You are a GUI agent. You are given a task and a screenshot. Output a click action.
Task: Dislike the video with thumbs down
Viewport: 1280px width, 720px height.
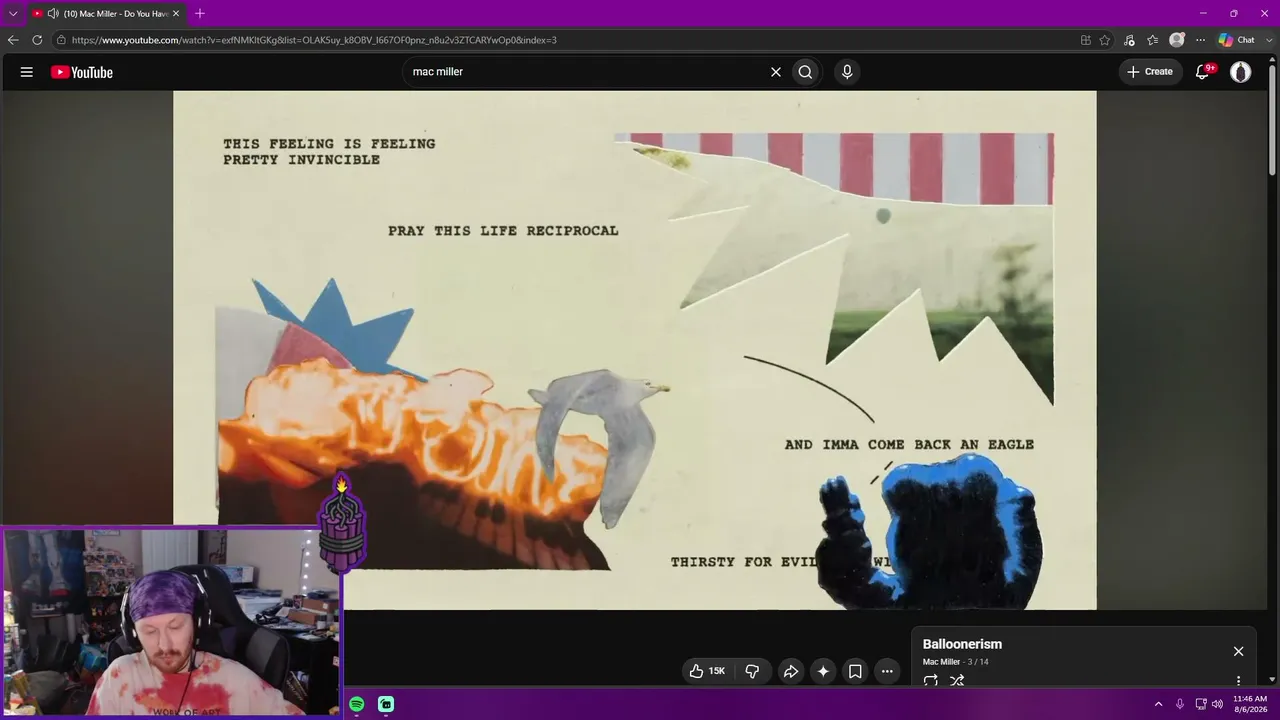point(753,671)
